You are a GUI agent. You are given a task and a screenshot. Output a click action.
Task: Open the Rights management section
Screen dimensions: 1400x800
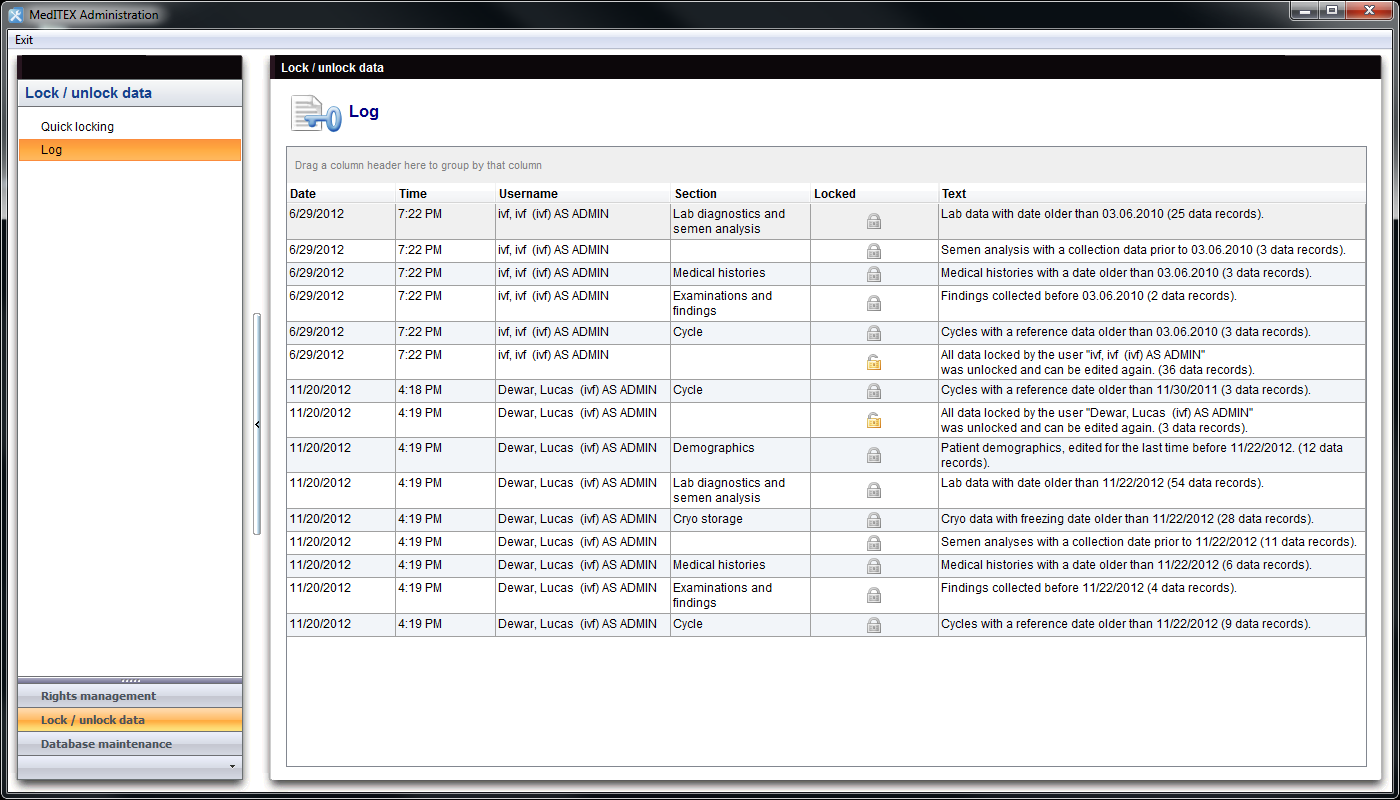pos(130,696)
